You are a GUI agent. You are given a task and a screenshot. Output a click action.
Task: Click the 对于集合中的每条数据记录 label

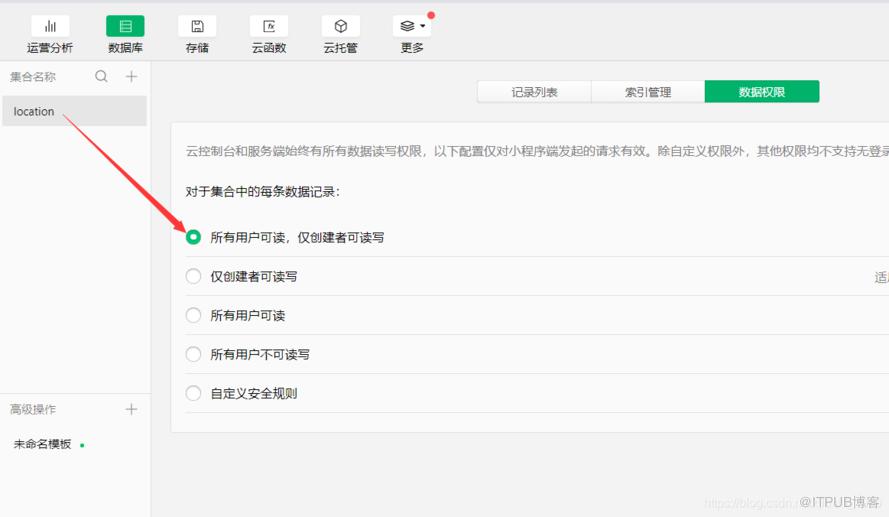[x=263, y=192]
